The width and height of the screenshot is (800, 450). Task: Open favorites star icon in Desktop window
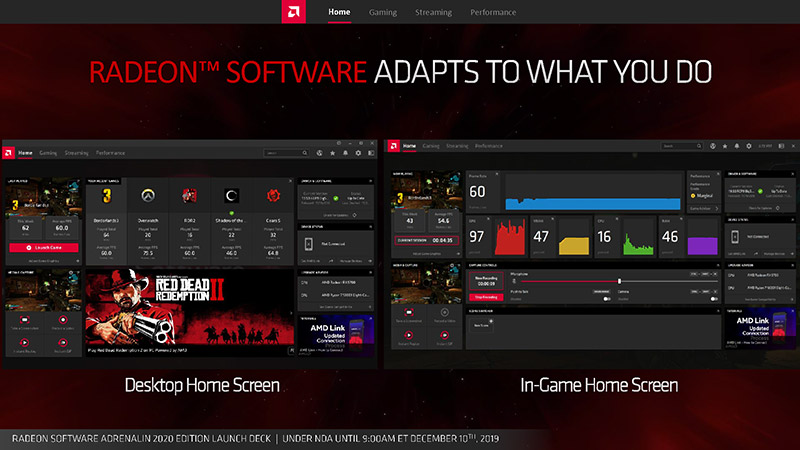(333, 153)
